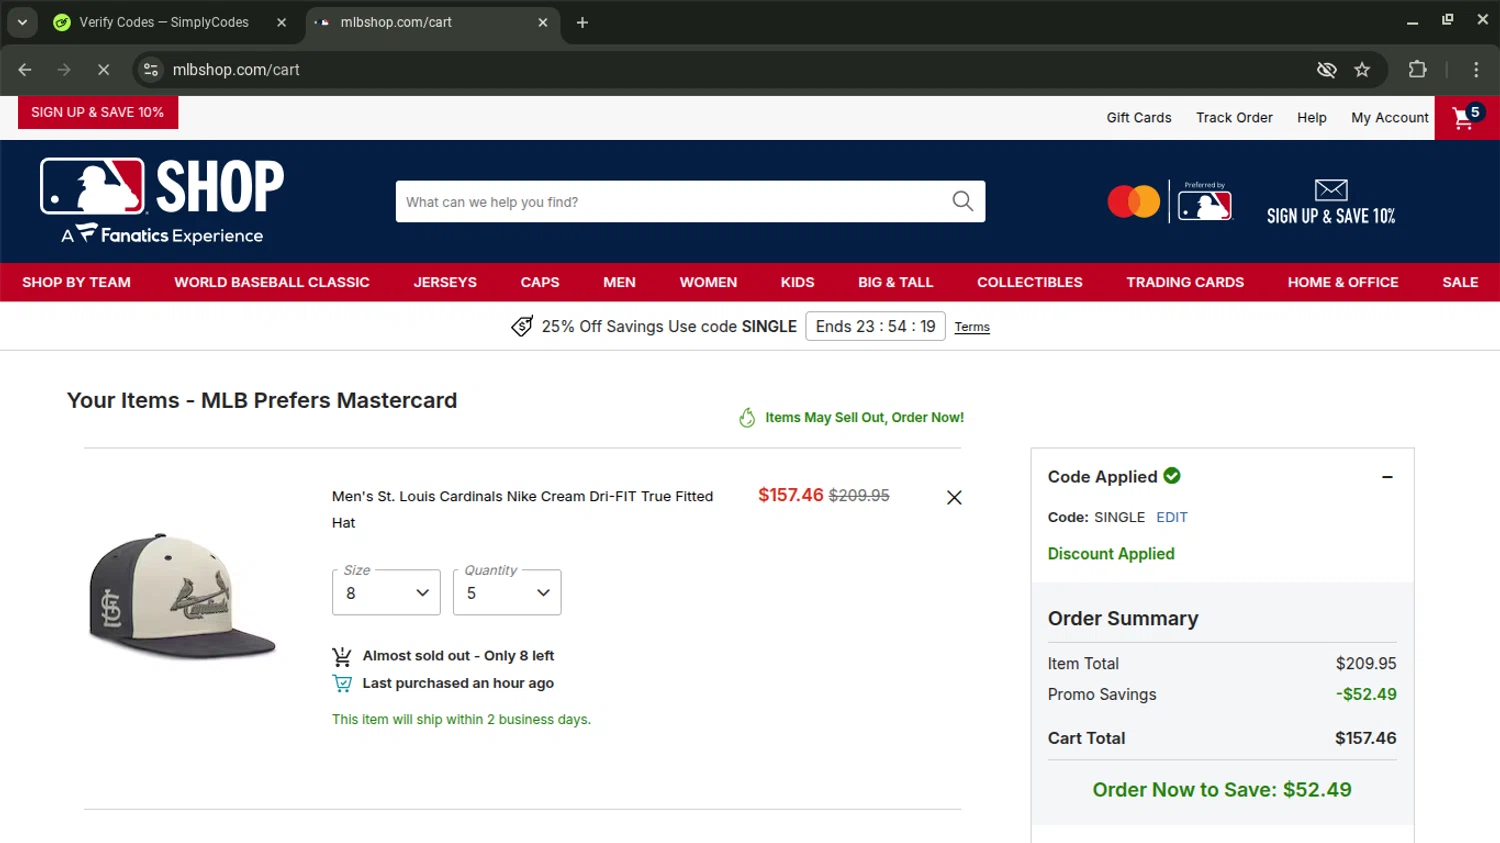1500x843 pixels.
Task: Click the envelope Sign Up & Save 10% icon
Action: pyautogui.click(x=1331, y=202)
